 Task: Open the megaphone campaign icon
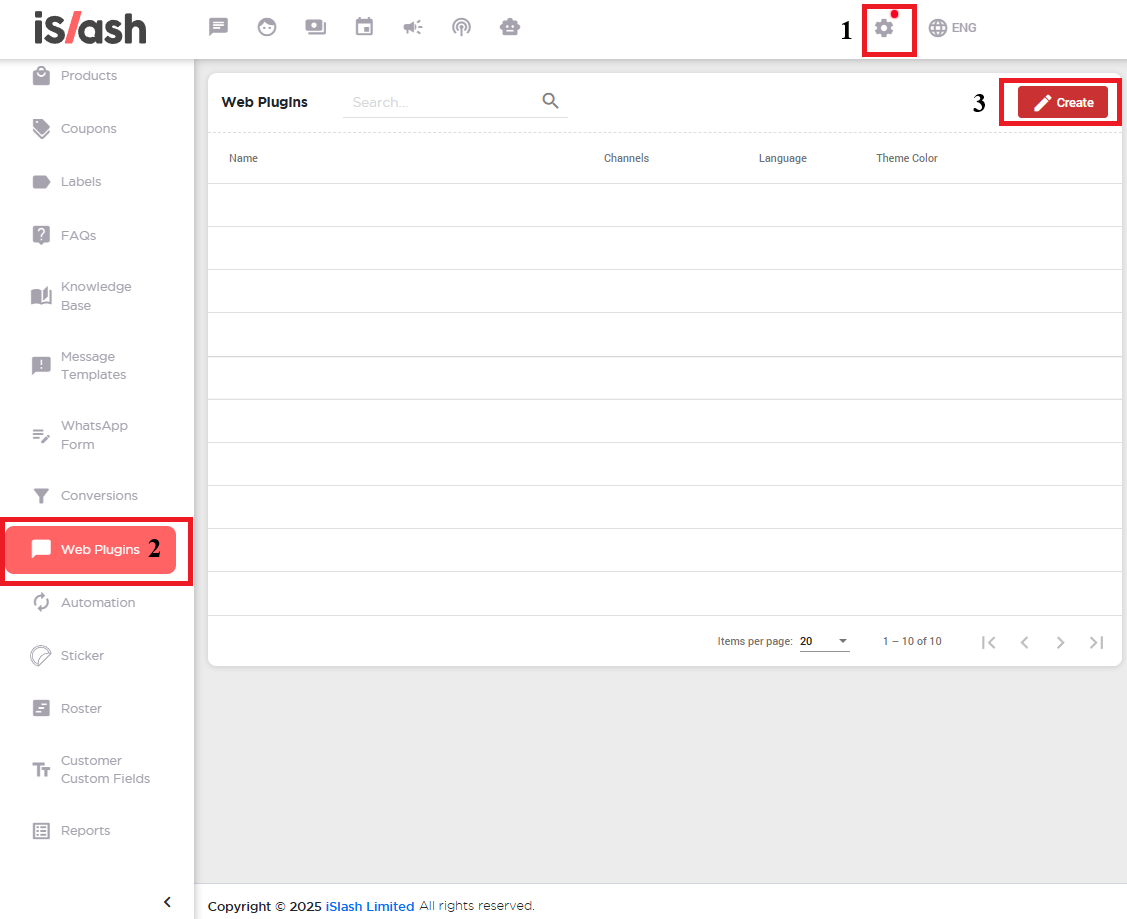point(413,27)
